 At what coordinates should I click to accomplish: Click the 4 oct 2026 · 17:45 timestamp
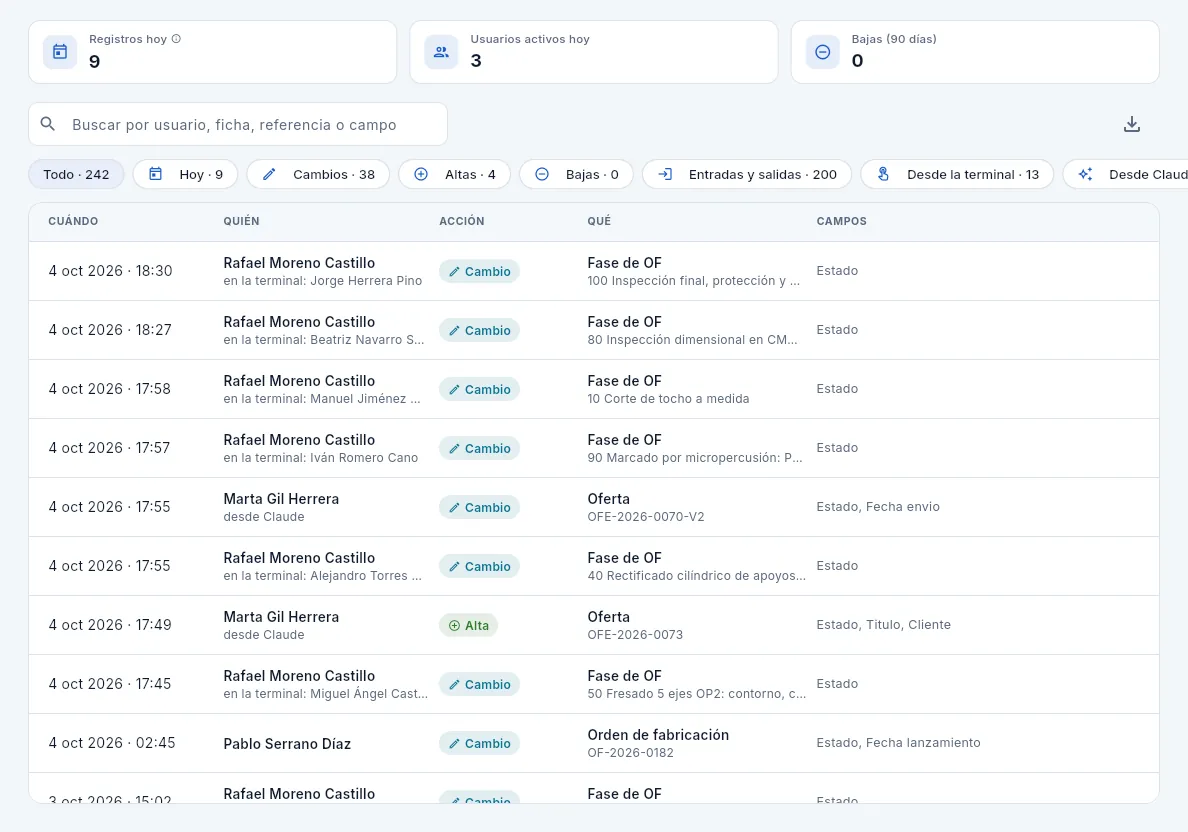[x=110, y=683]
